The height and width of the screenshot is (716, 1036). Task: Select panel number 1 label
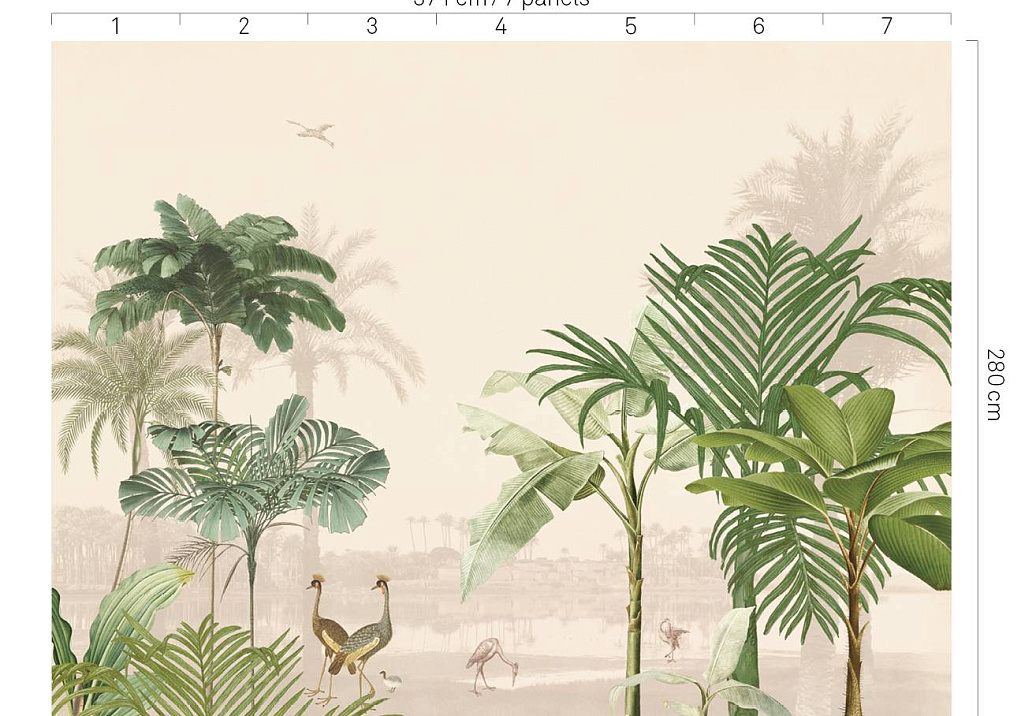(x=116, y=26)
